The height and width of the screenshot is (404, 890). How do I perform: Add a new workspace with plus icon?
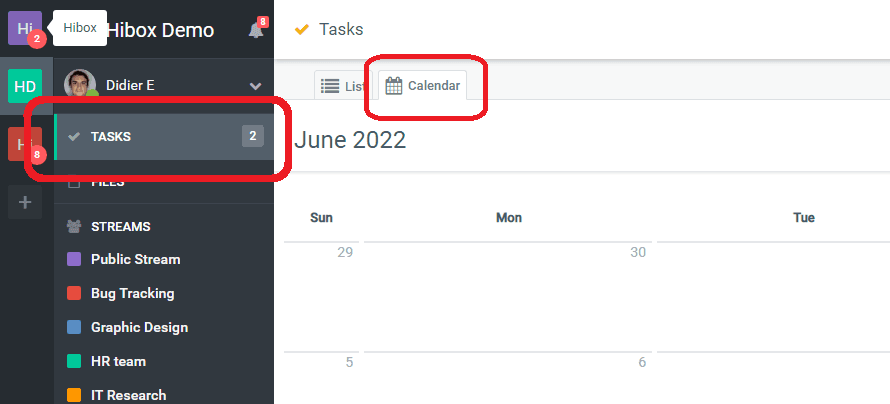tap(25, 203)
